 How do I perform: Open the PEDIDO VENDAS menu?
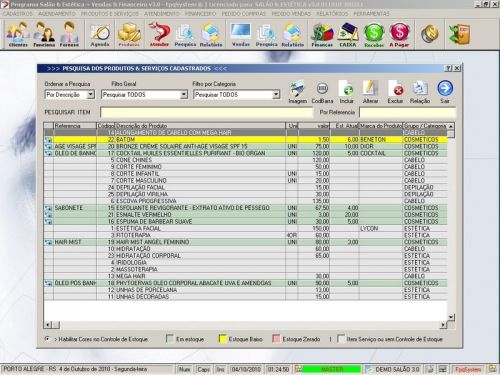pyautogui.click(x=291, y=14)
